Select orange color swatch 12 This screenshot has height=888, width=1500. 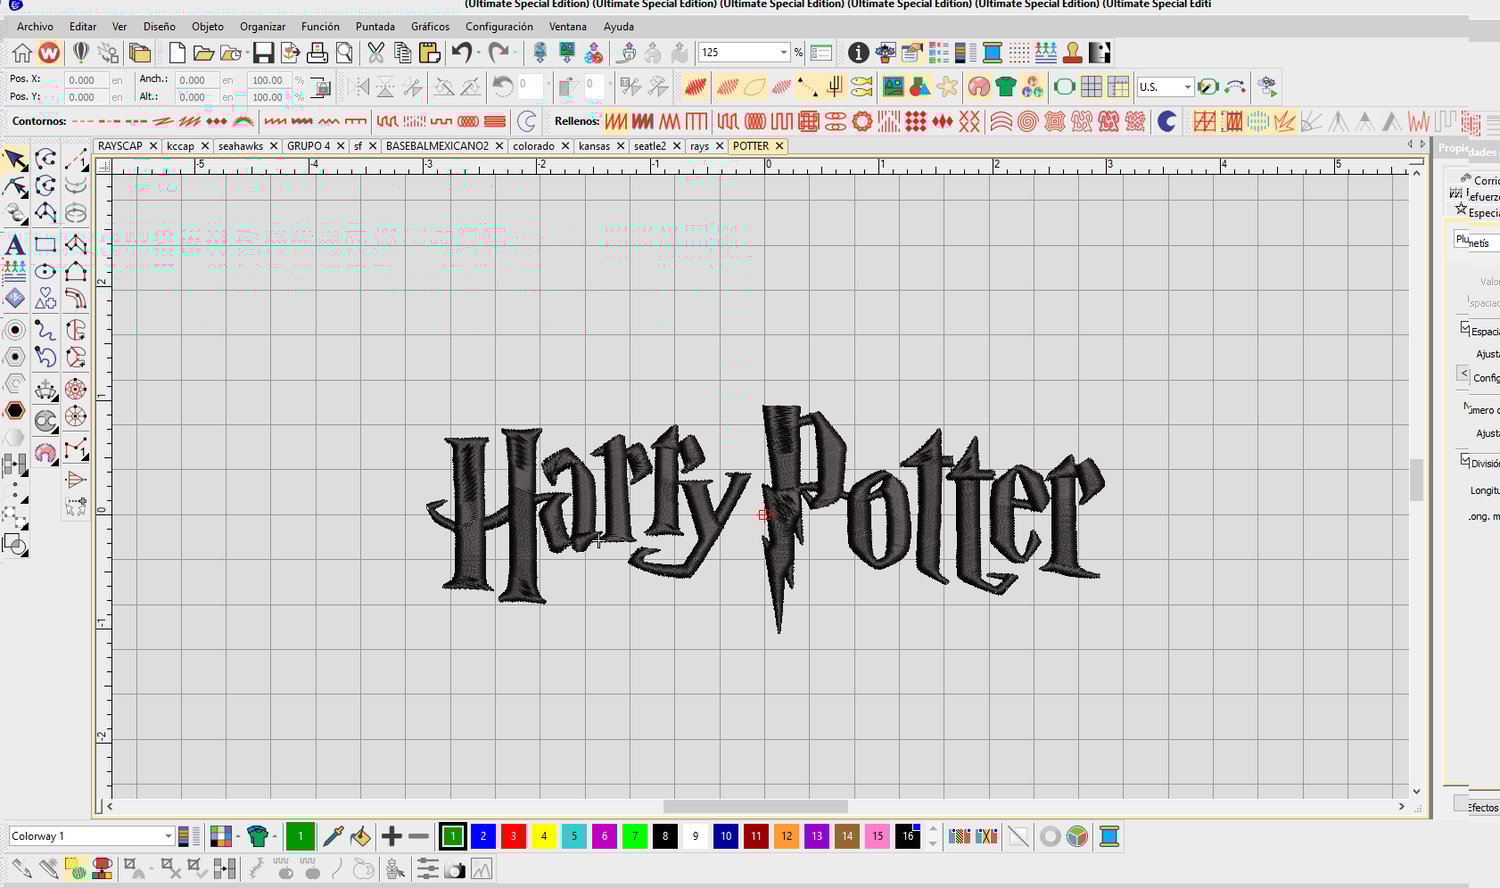[x=787, y=836]
